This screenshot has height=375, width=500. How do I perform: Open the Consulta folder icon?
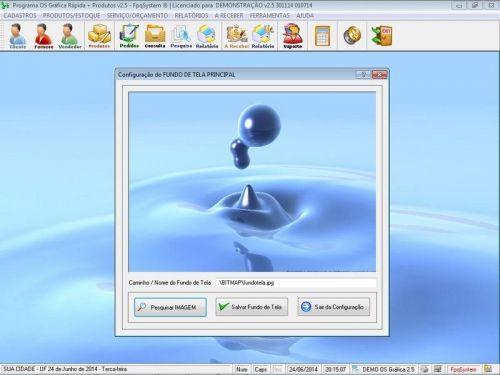pyautogui.click(x=155, y=36)
